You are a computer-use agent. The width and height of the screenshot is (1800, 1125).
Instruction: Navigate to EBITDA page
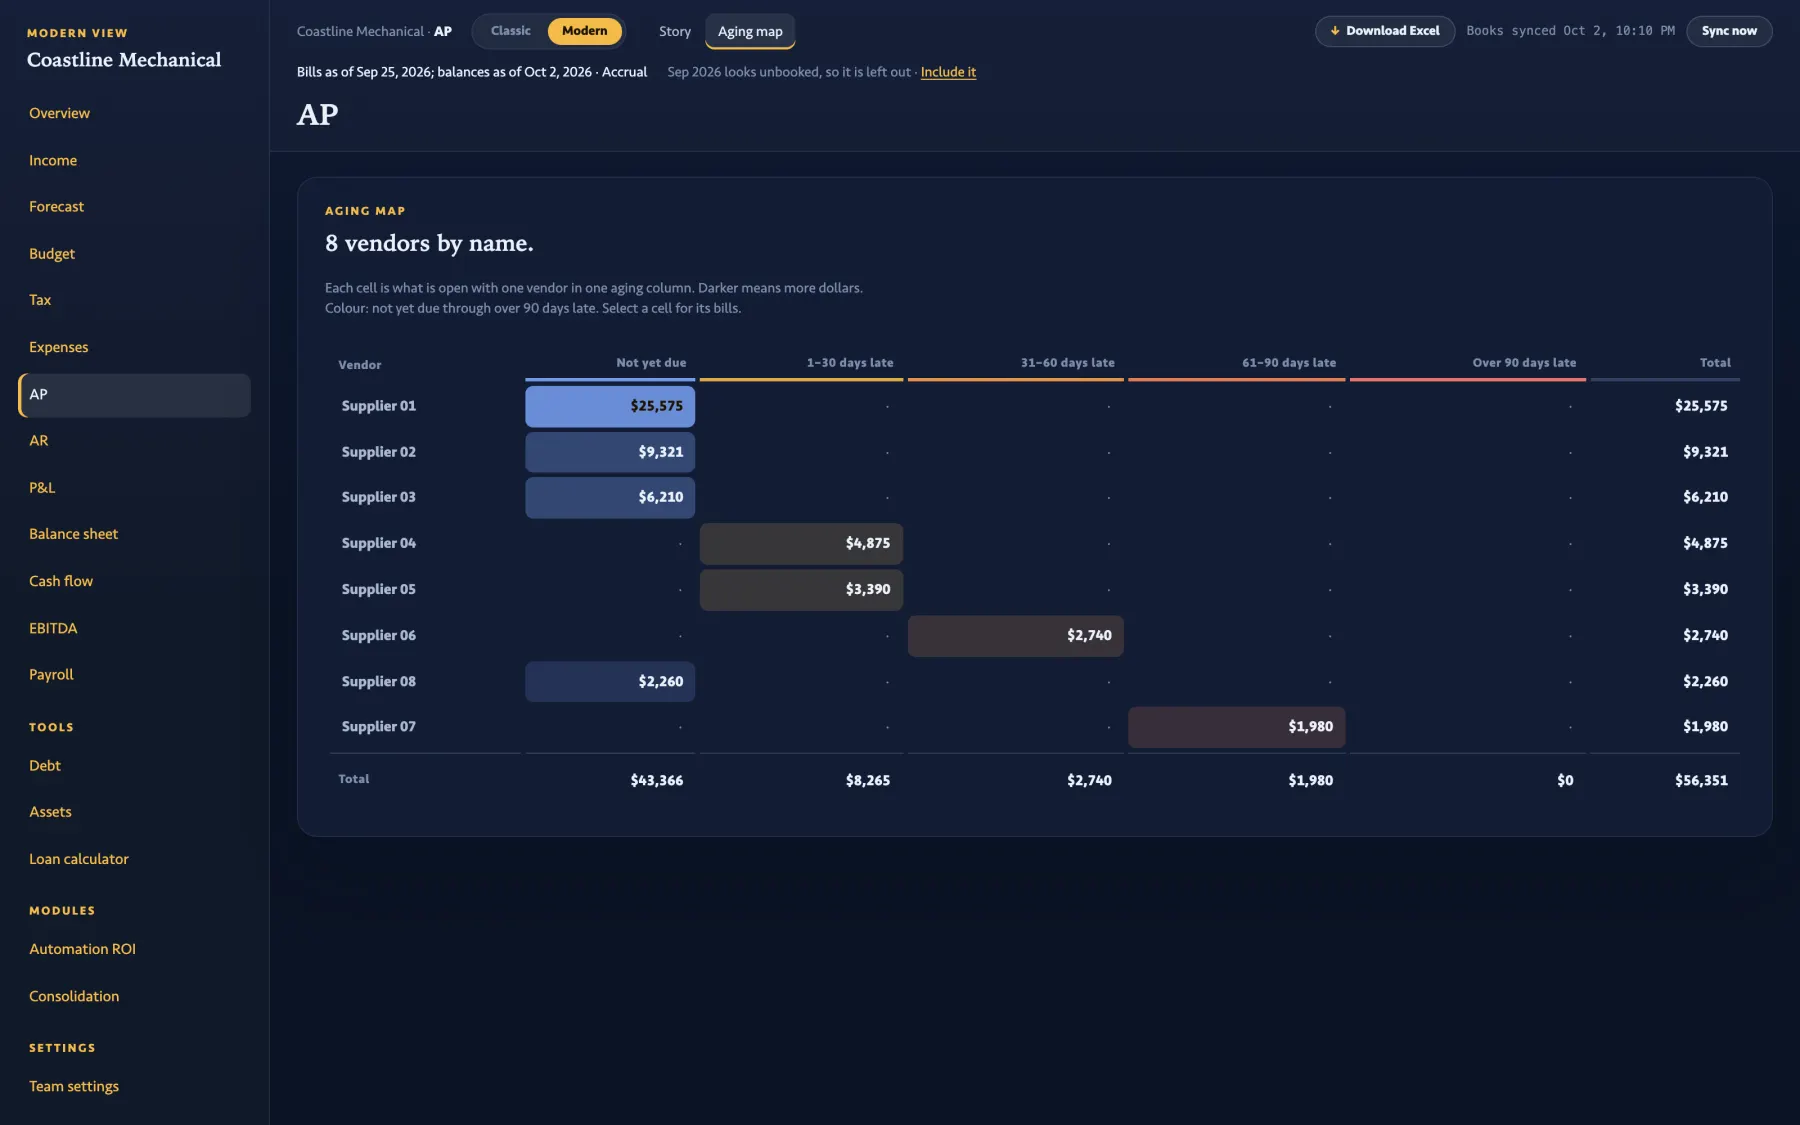tap(134, 628)
